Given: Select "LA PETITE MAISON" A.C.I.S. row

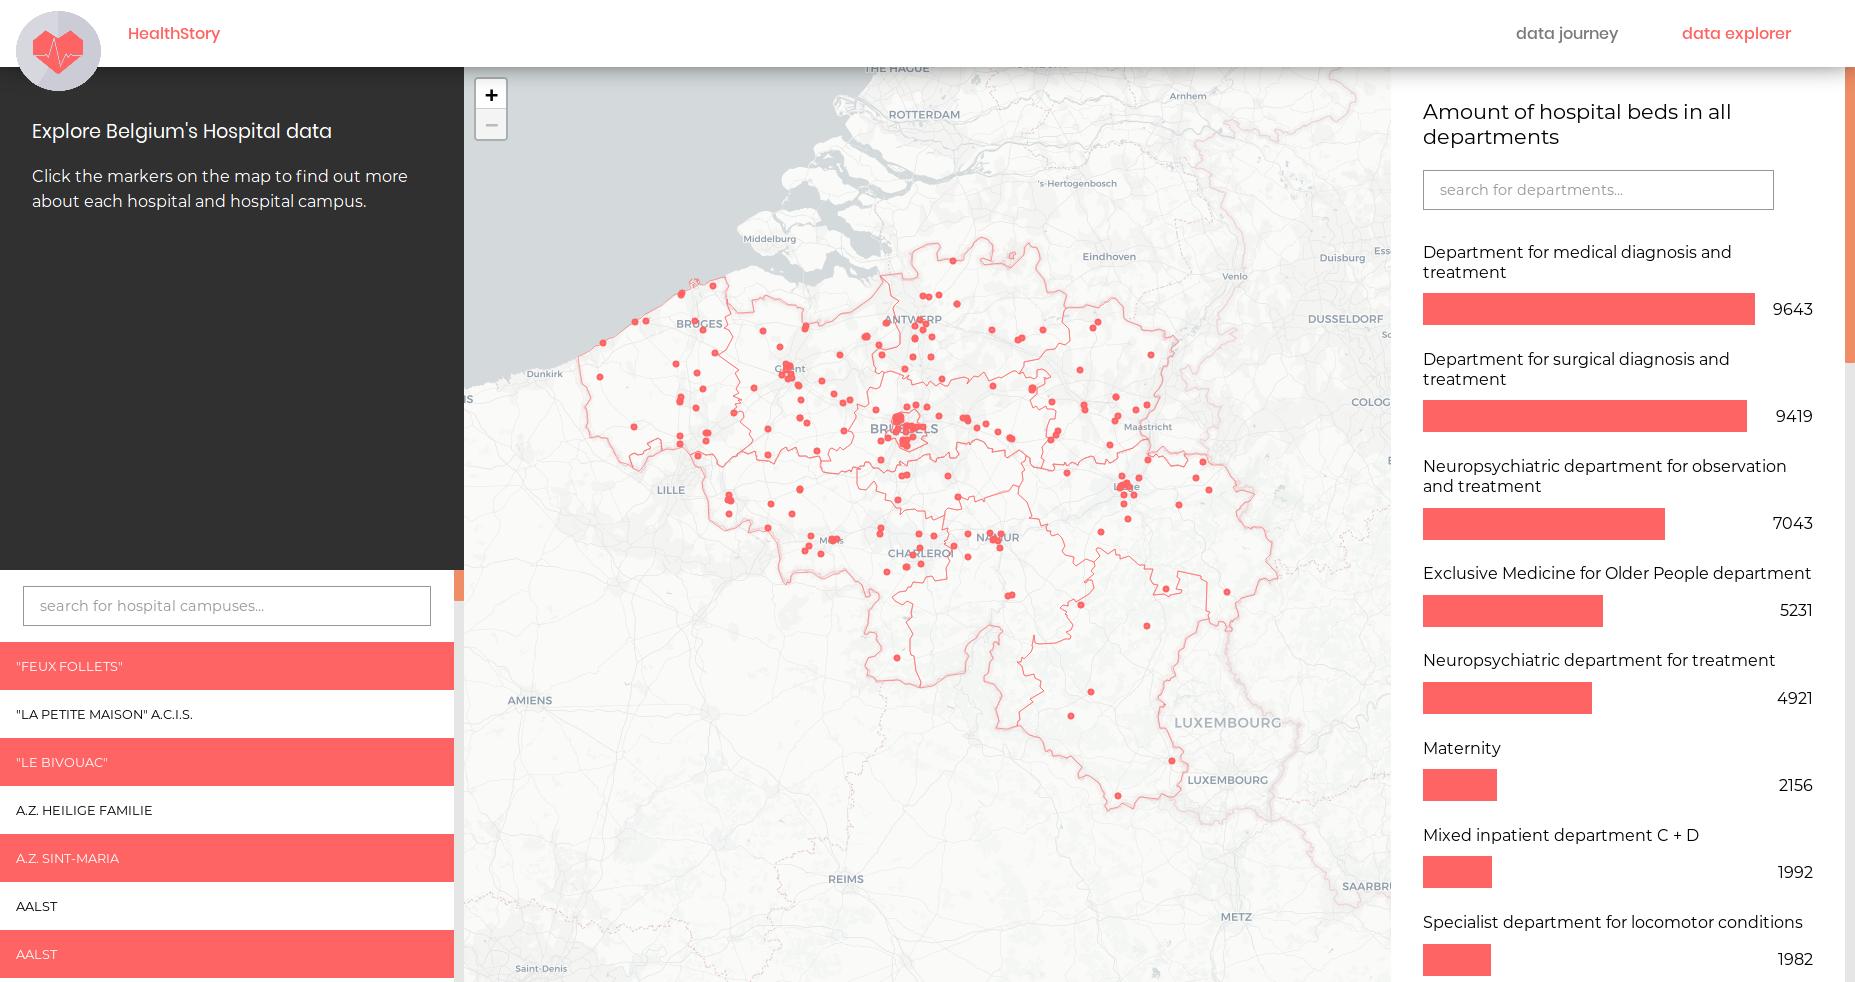Looking at the screenshot, I should (x=227, y=714).
